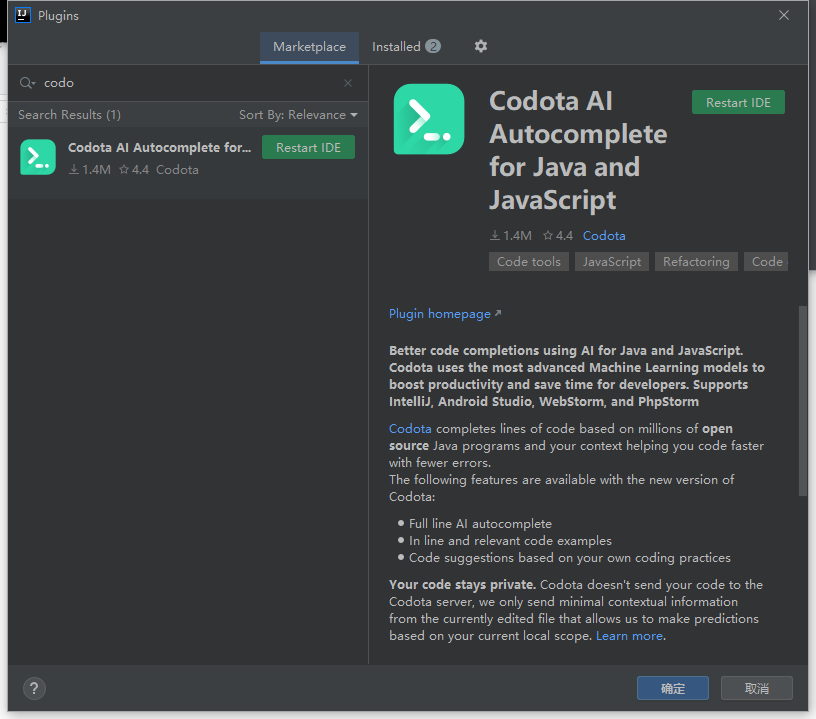Image resolution: width=816 pixels, height=719 pixels.
Task: Clear the search field with the X icon
Action: click(348, 83)
